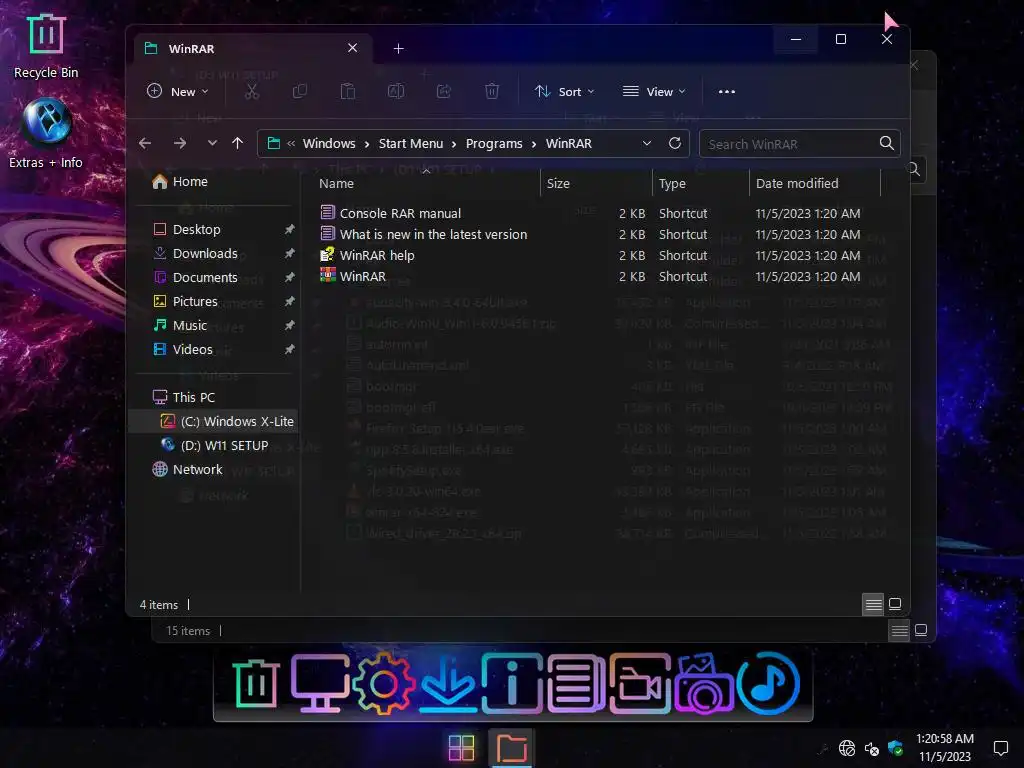Open the dock settings gear icon
Image resolution: width=1024 pixels, height=768 pixels.
pyautogui.click(x=384, y=684)
